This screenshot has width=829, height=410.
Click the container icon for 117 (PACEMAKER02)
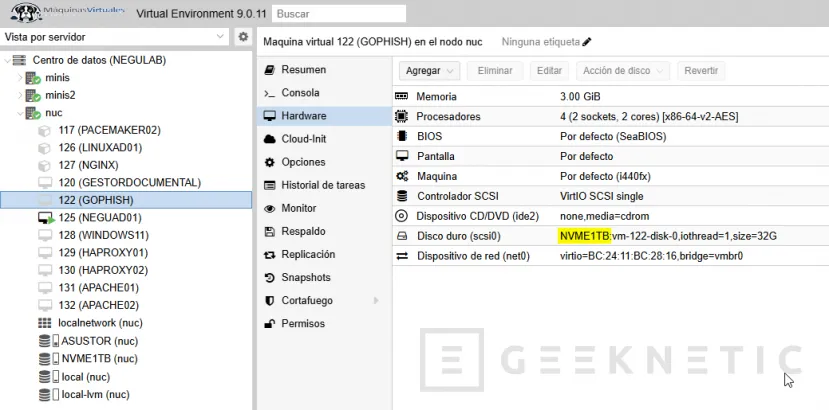tap(44, 130)
